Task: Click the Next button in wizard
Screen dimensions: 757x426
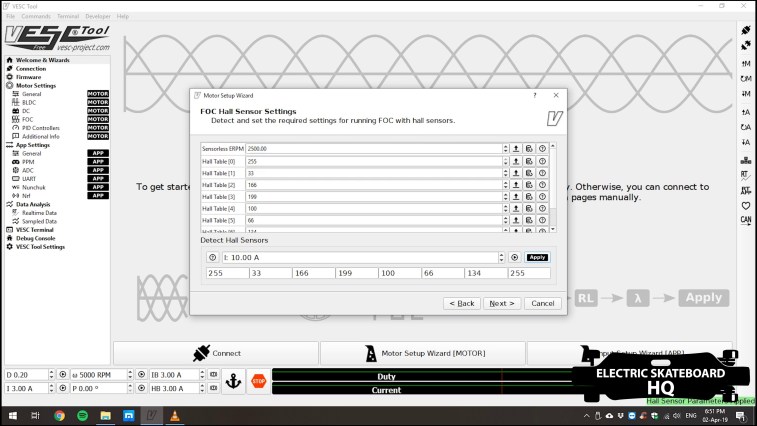Action: pos(500,303)
